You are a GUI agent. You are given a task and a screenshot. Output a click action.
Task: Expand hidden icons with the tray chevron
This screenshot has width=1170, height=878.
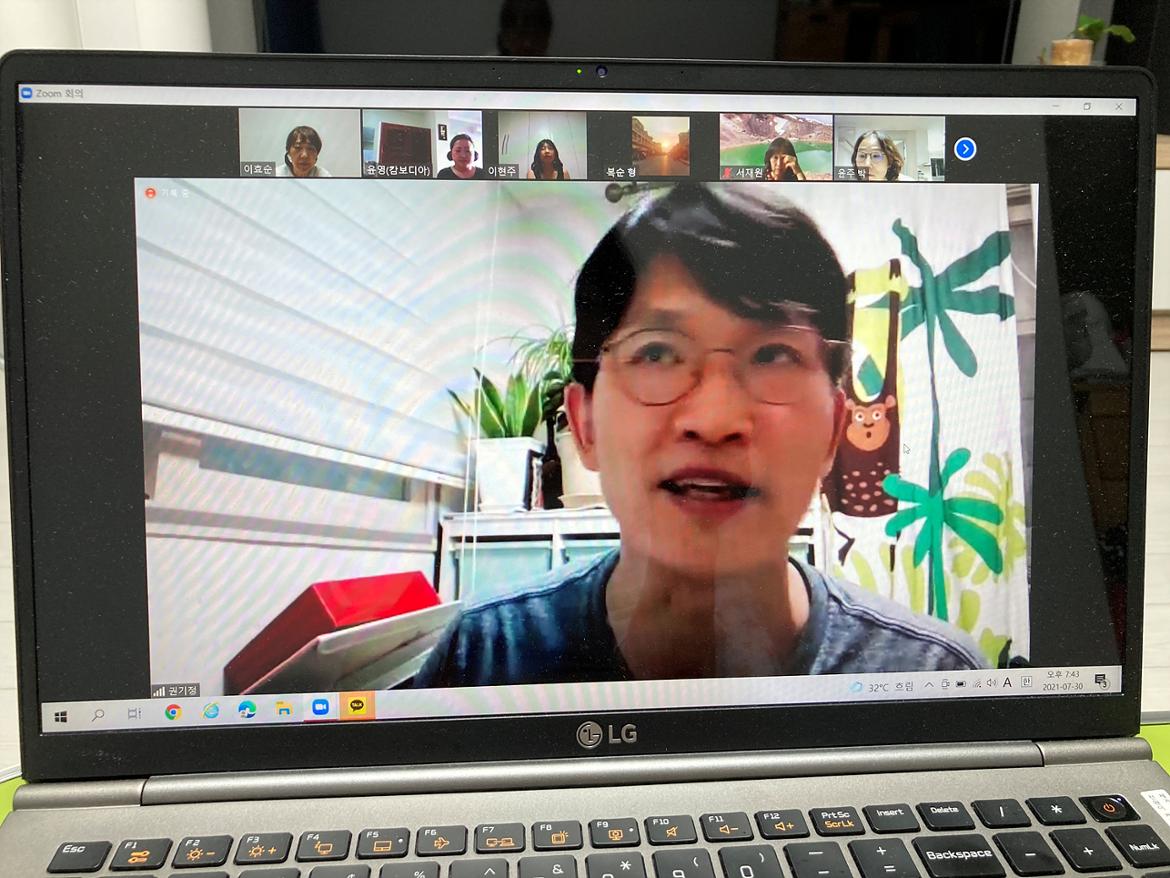coord(929,684)
